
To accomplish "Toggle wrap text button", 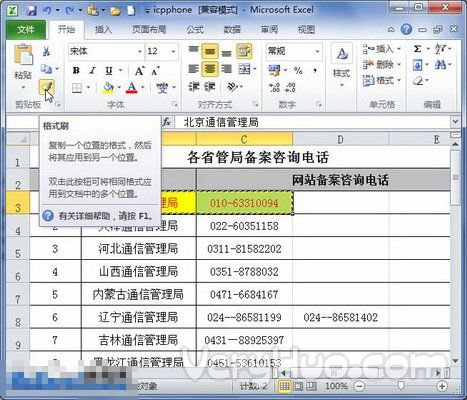I will pyautogui.click(x=244, y=51).
